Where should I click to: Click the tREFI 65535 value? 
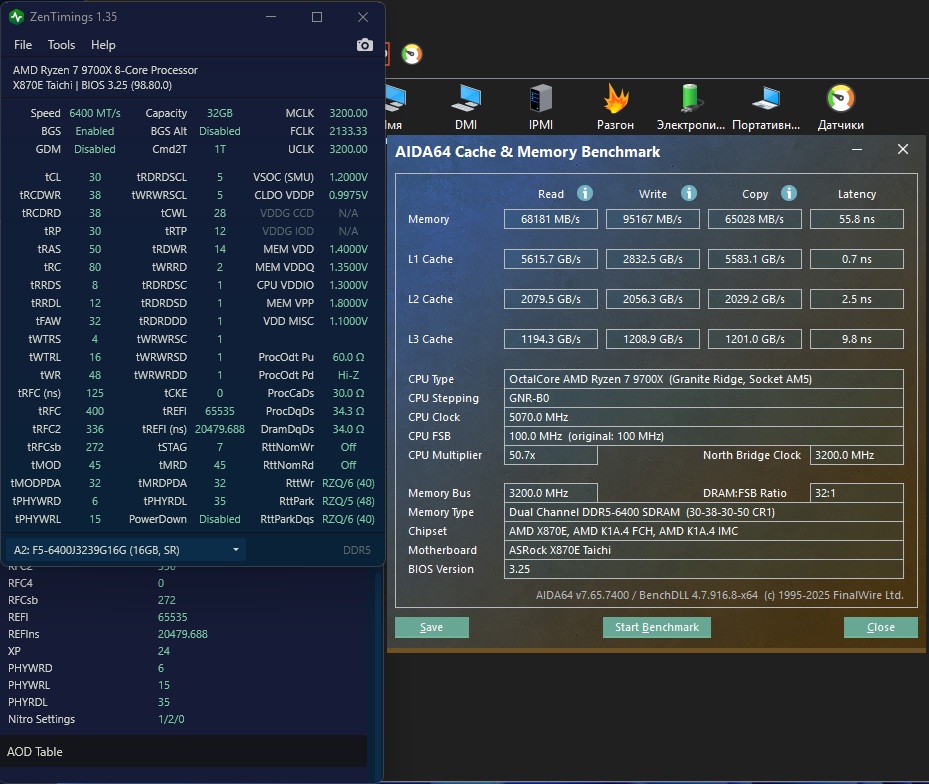click(220, 411)
